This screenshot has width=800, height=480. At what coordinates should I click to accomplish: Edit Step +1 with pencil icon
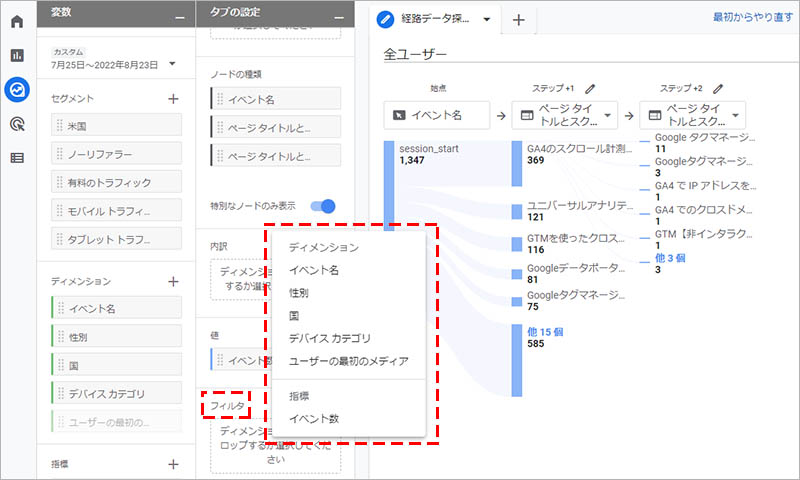590,89
